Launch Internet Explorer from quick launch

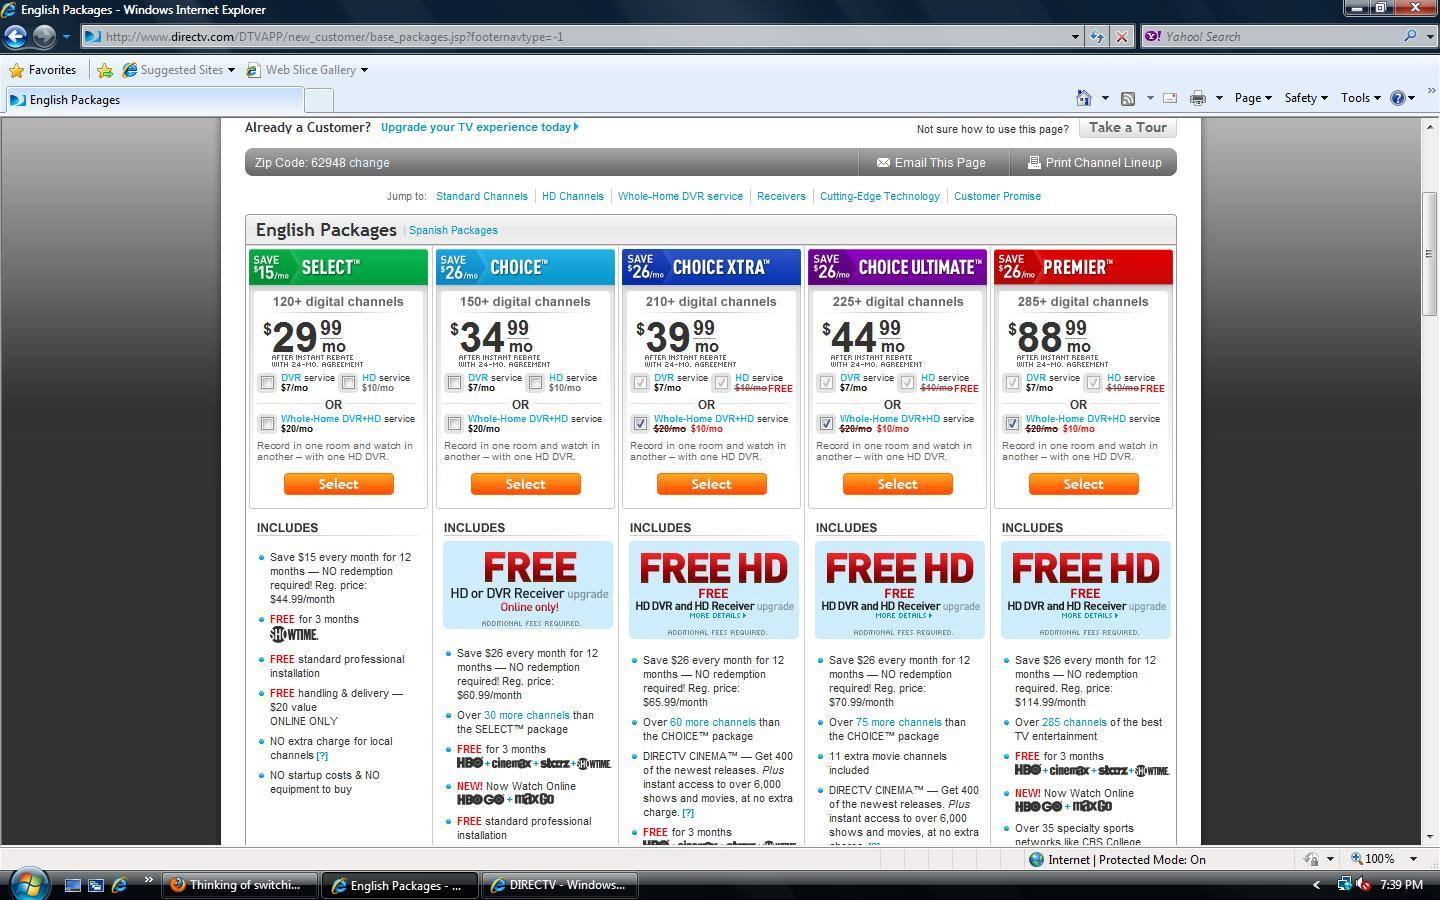[x=119, y=885]
